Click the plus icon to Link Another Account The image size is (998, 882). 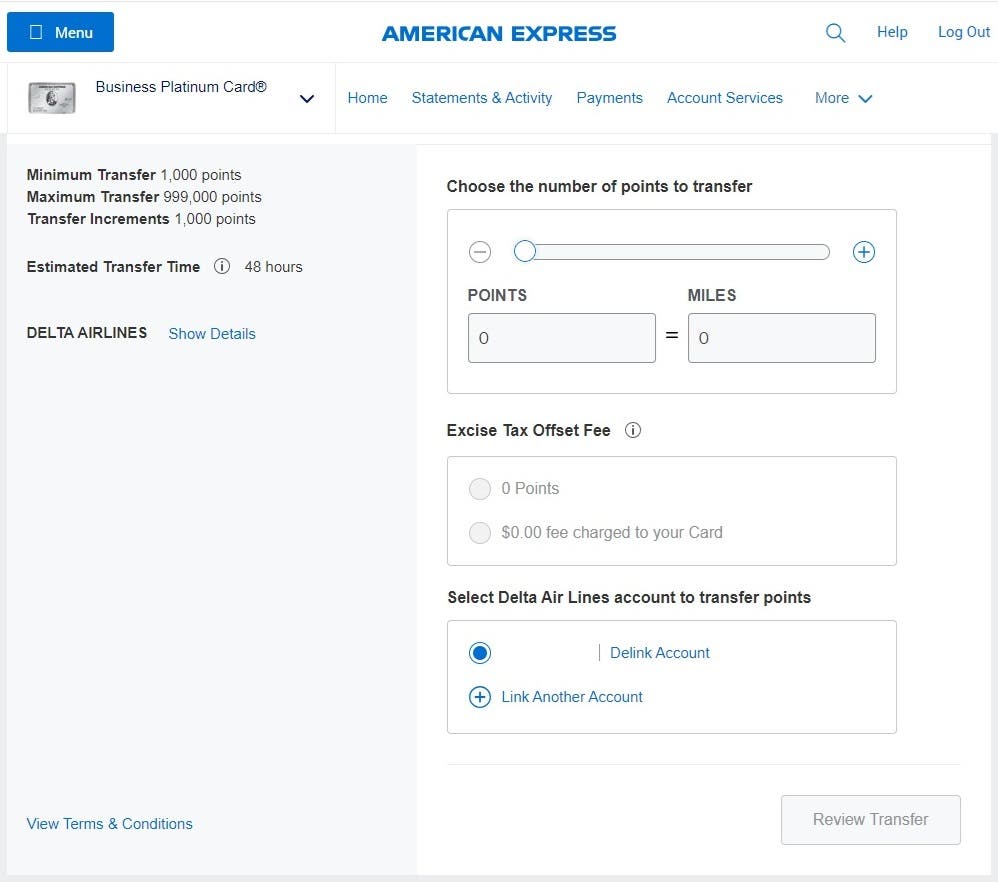coord(480,697)
